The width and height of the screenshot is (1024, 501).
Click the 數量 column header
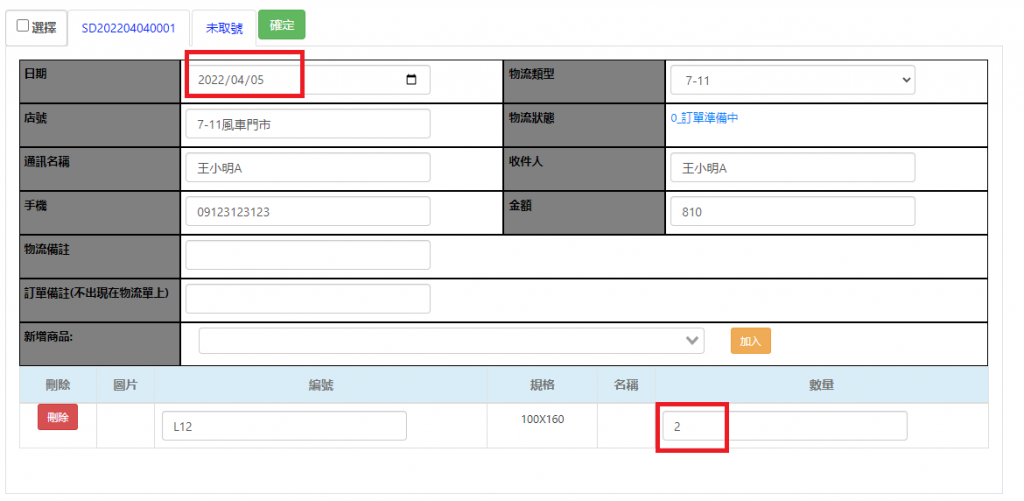click(x=822, y=385)
